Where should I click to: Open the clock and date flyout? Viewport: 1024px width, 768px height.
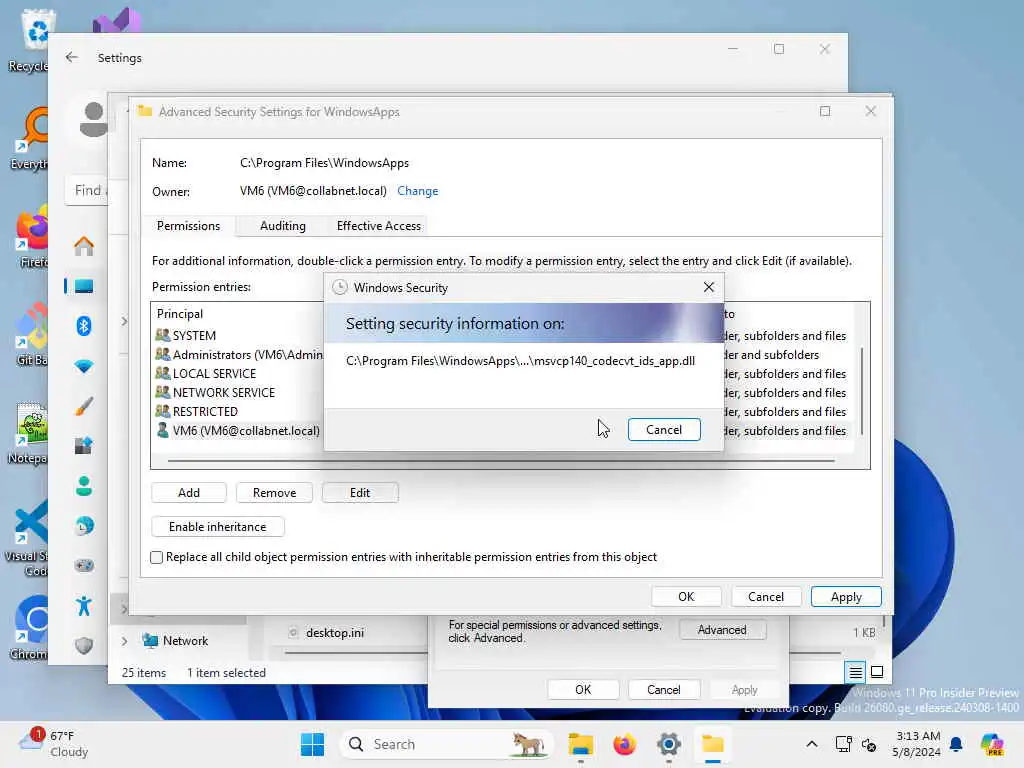click(917, 744)
